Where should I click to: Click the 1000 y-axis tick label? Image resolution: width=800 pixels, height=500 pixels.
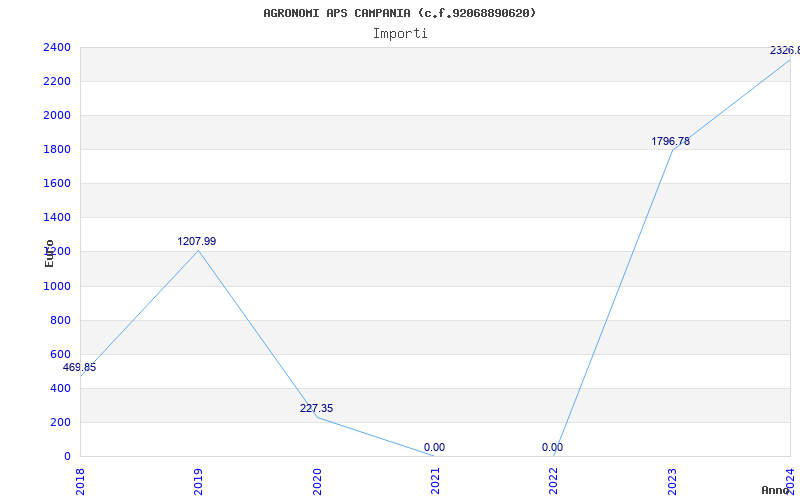click(57, 286)
